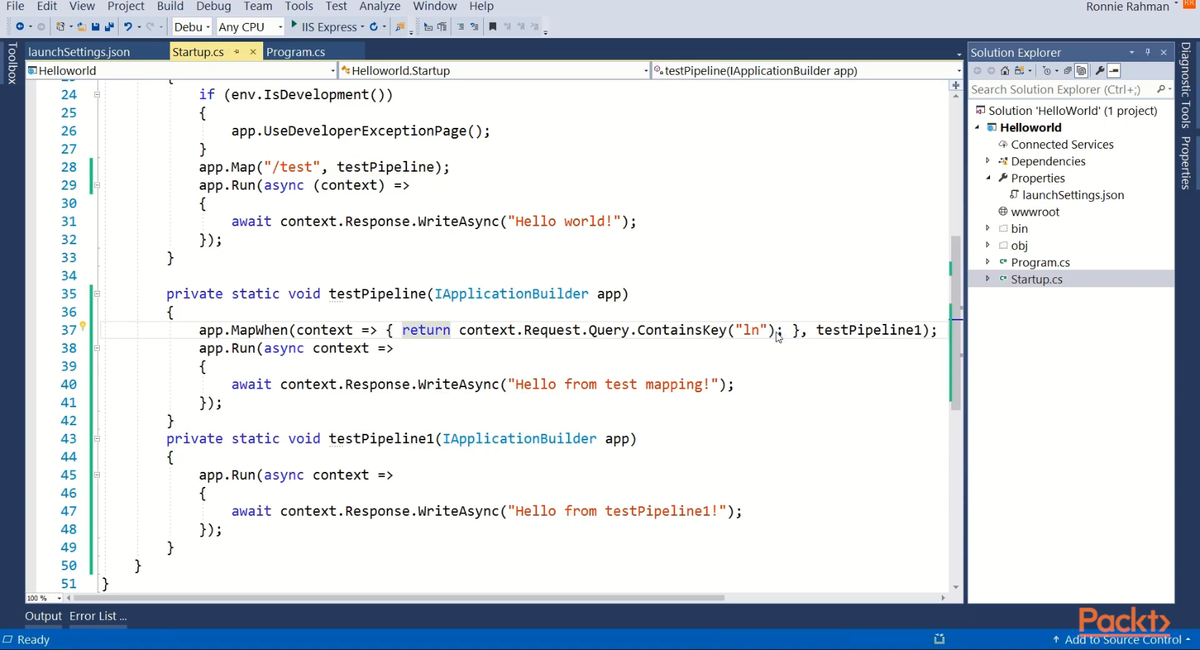
Task: Expand the bin folder node
Action: (988, 229)
